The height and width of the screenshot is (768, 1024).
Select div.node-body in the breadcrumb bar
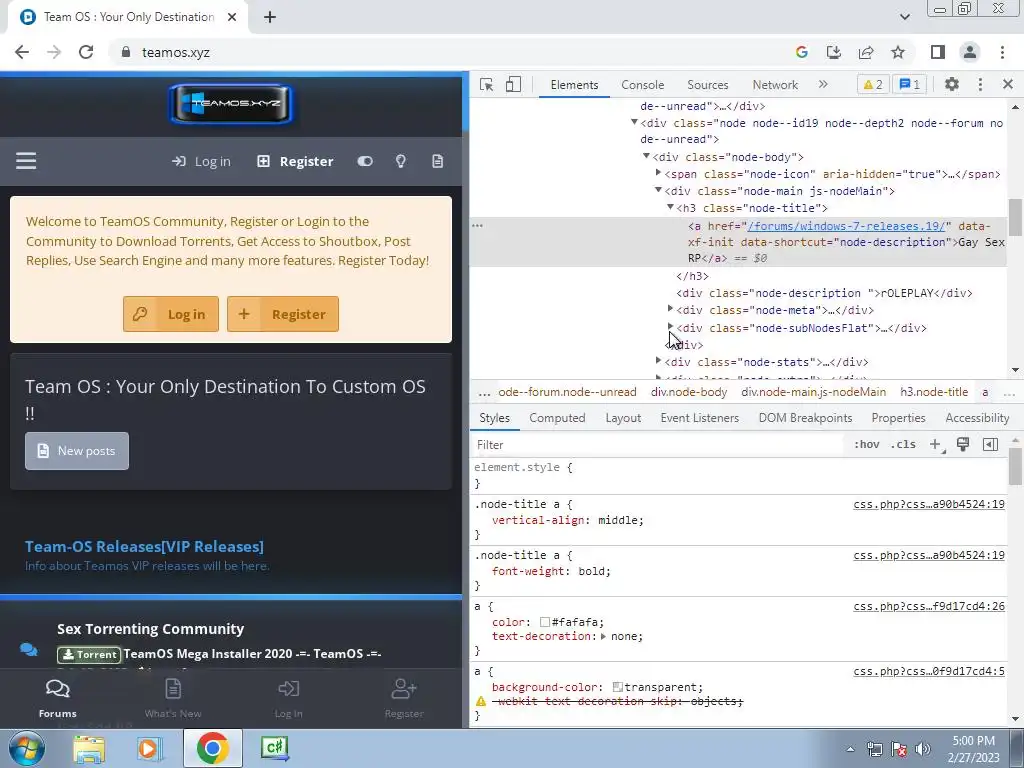(x=689, y=392)
